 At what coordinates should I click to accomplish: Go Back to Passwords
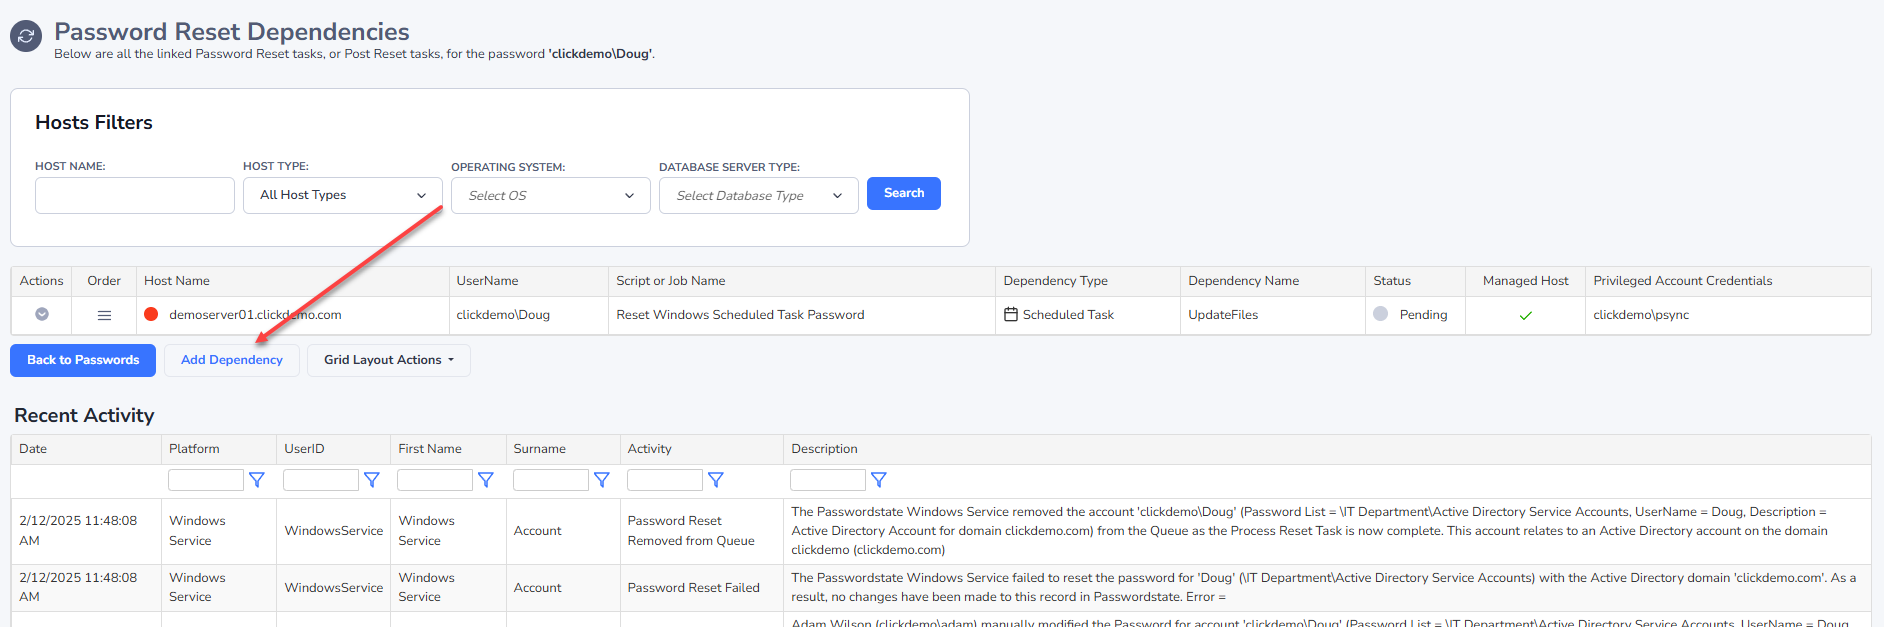[83, 360]
